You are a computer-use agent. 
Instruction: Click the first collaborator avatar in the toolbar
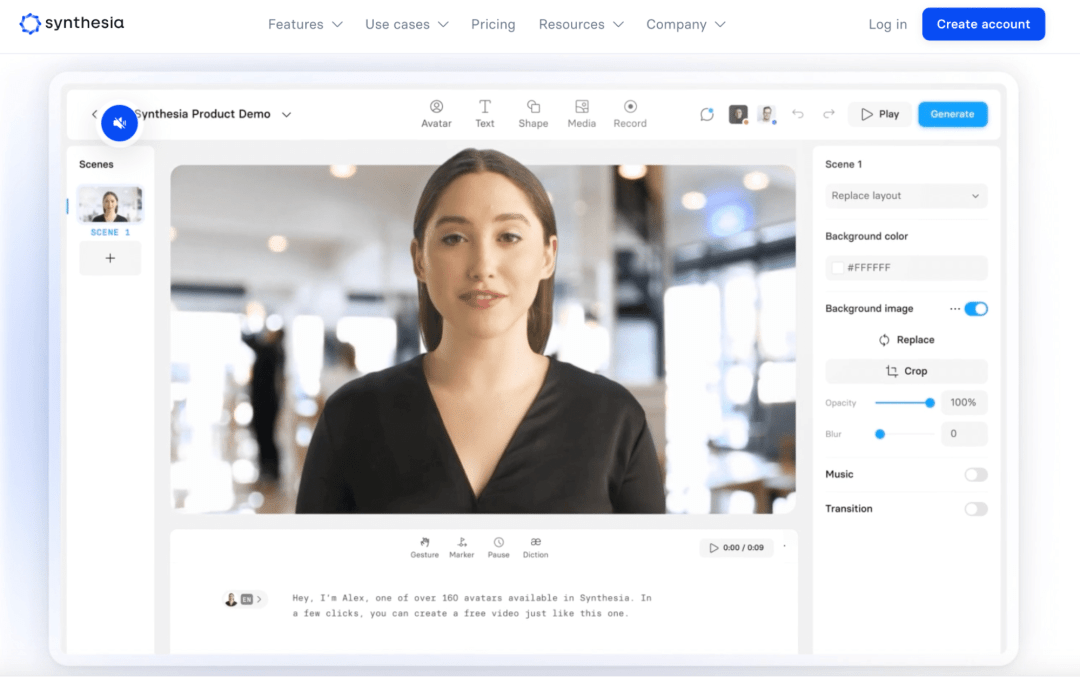pyautogui.click(x=738, y=114)
